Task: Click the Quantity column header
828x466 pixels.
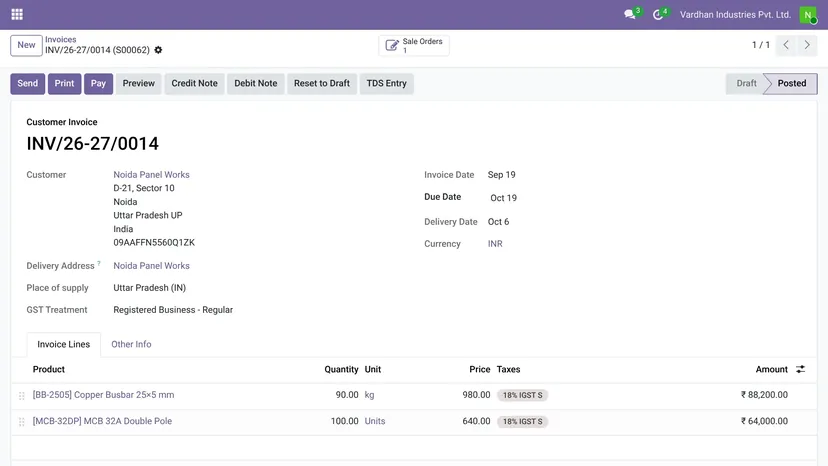Action: (341, 369)
